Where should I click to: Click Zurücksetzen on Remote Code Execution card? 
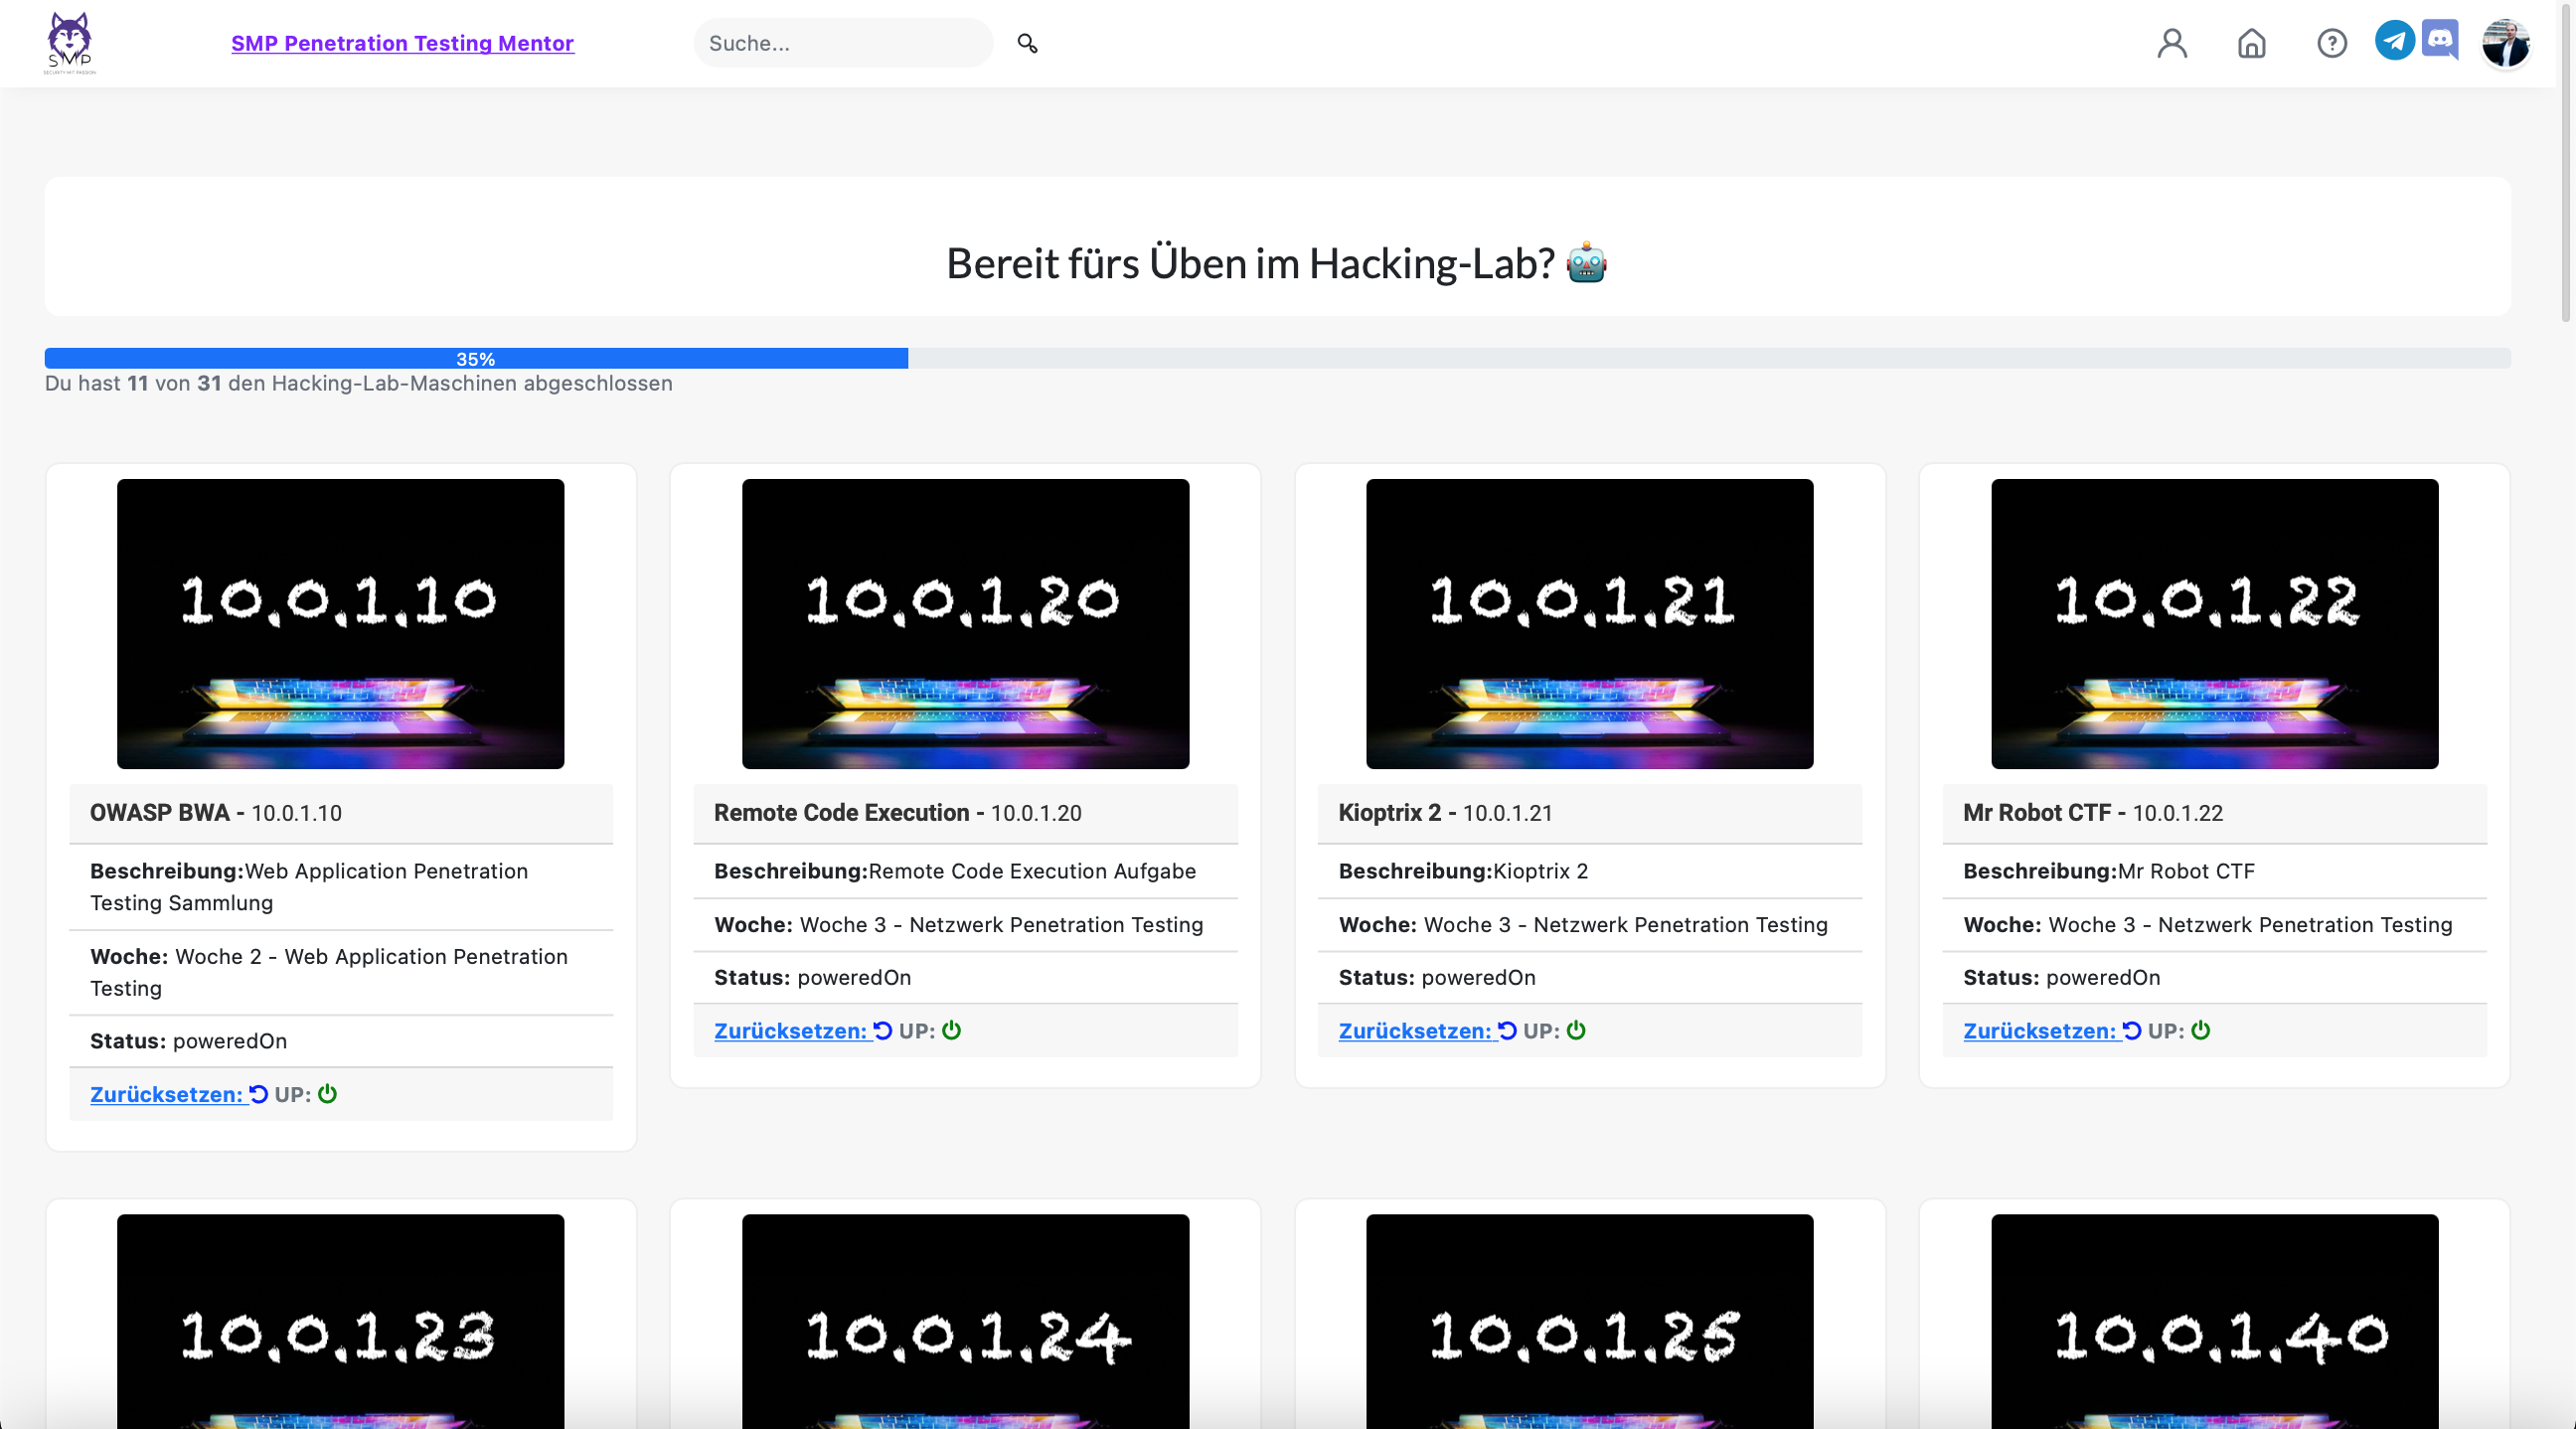(791, 1031)
